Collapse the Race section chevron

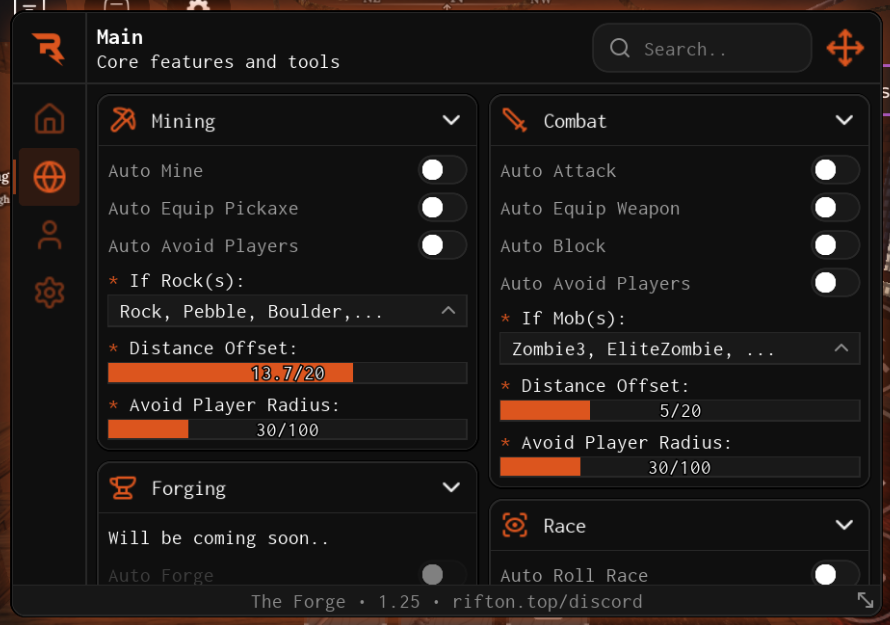pos(844,526)
